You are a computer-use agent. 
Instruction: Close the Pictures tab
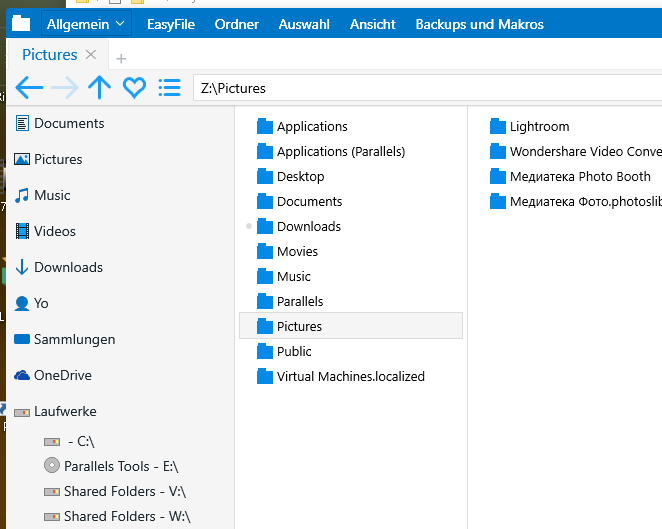[x=91, y=54]
